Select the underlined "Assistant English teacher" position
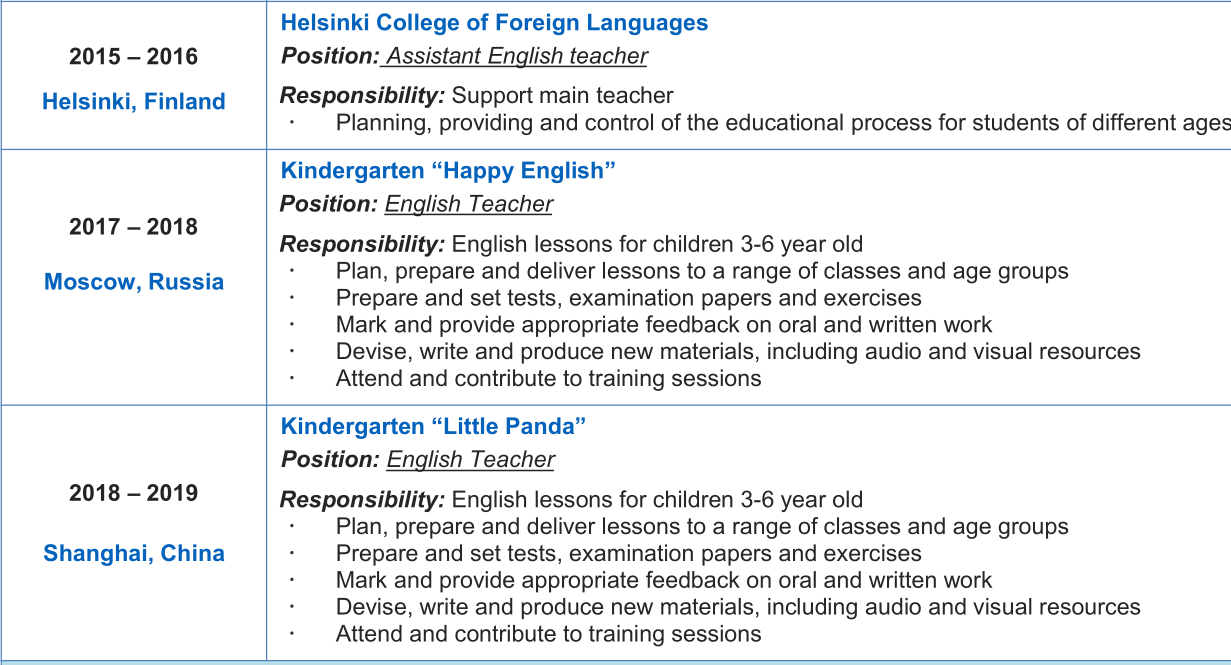1231x665 pixels. 517,56
